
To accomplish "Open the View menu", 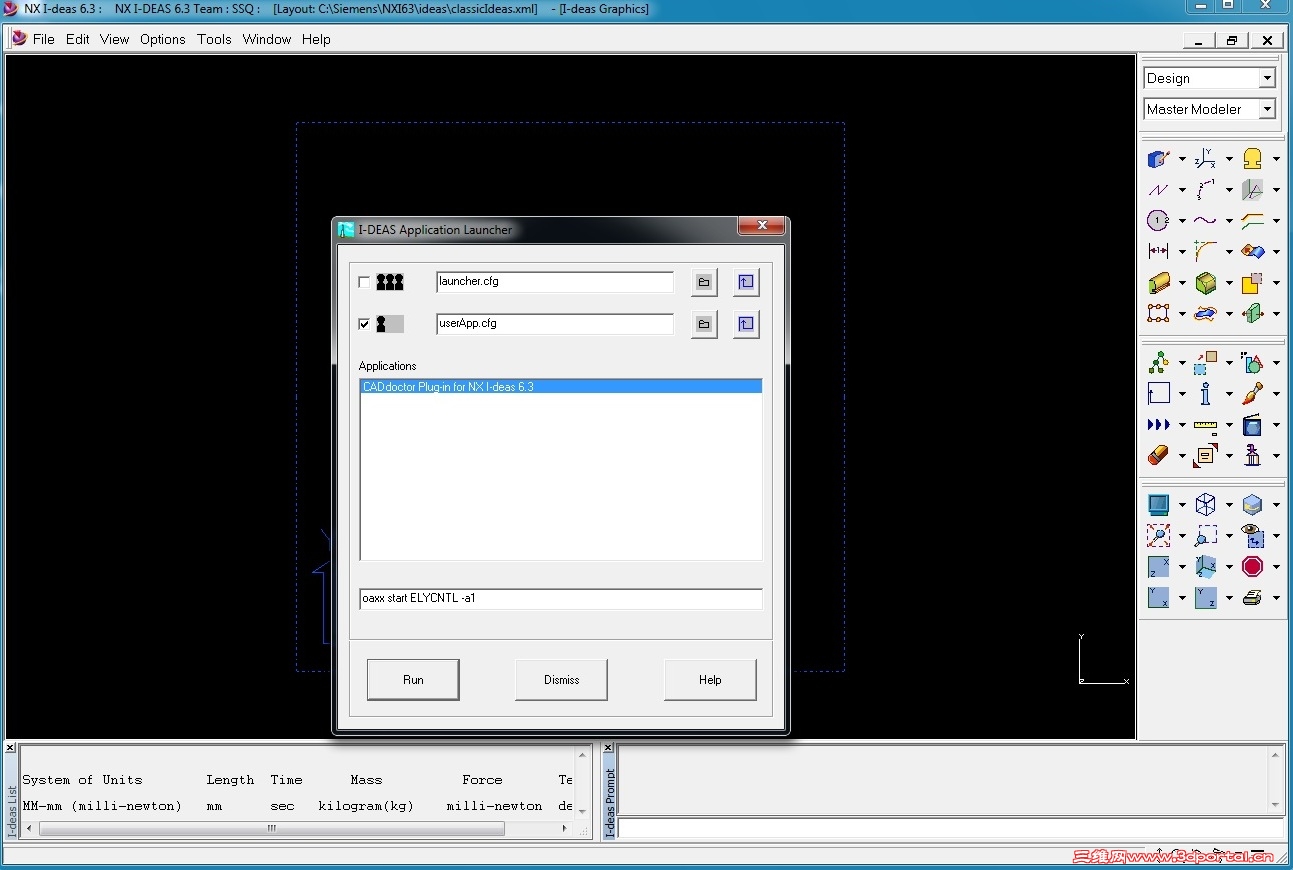I will tap(115, 39).
